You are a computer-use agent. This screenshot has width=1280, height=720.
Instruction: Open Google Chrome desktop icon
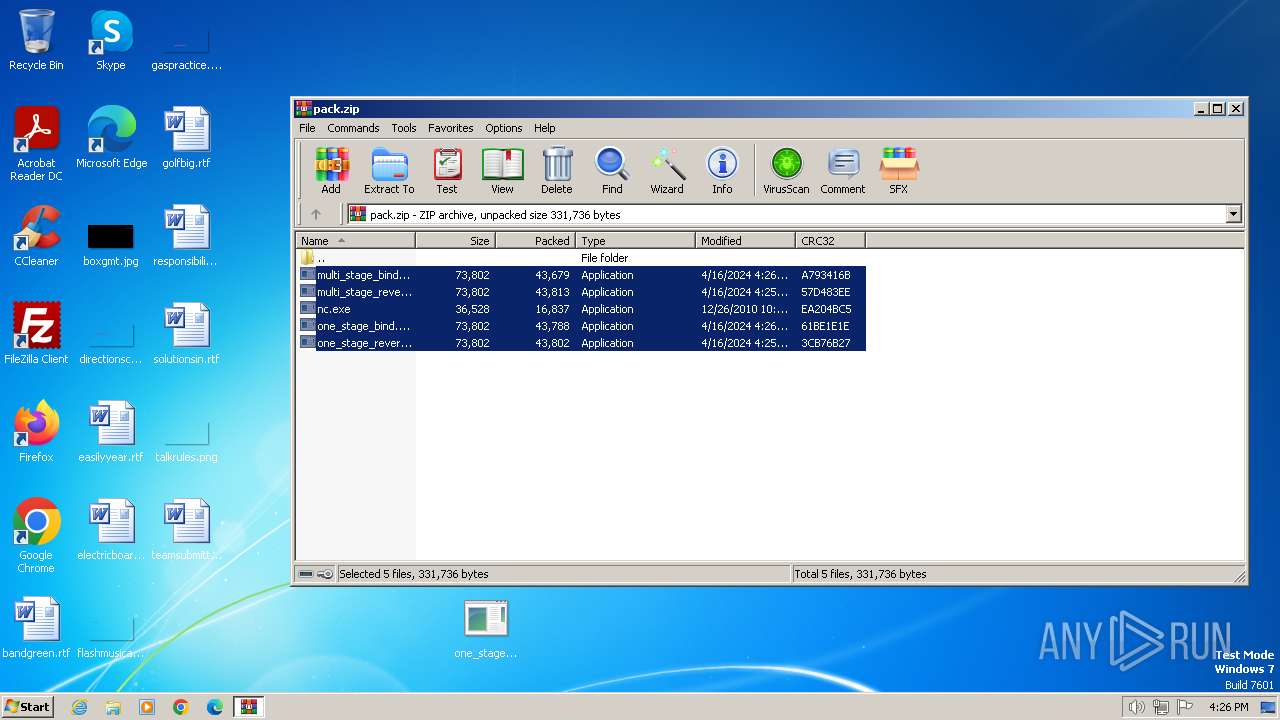(36, 536)
